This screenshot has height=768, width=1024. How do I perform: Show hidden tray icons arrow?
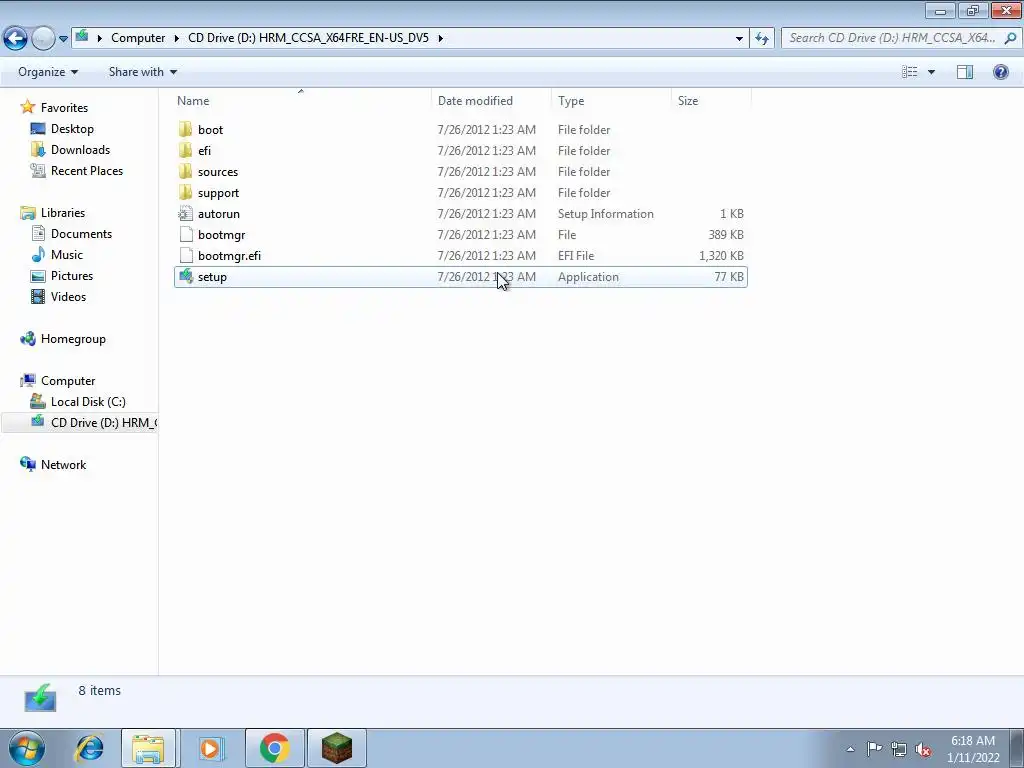[x=850, y=749]
